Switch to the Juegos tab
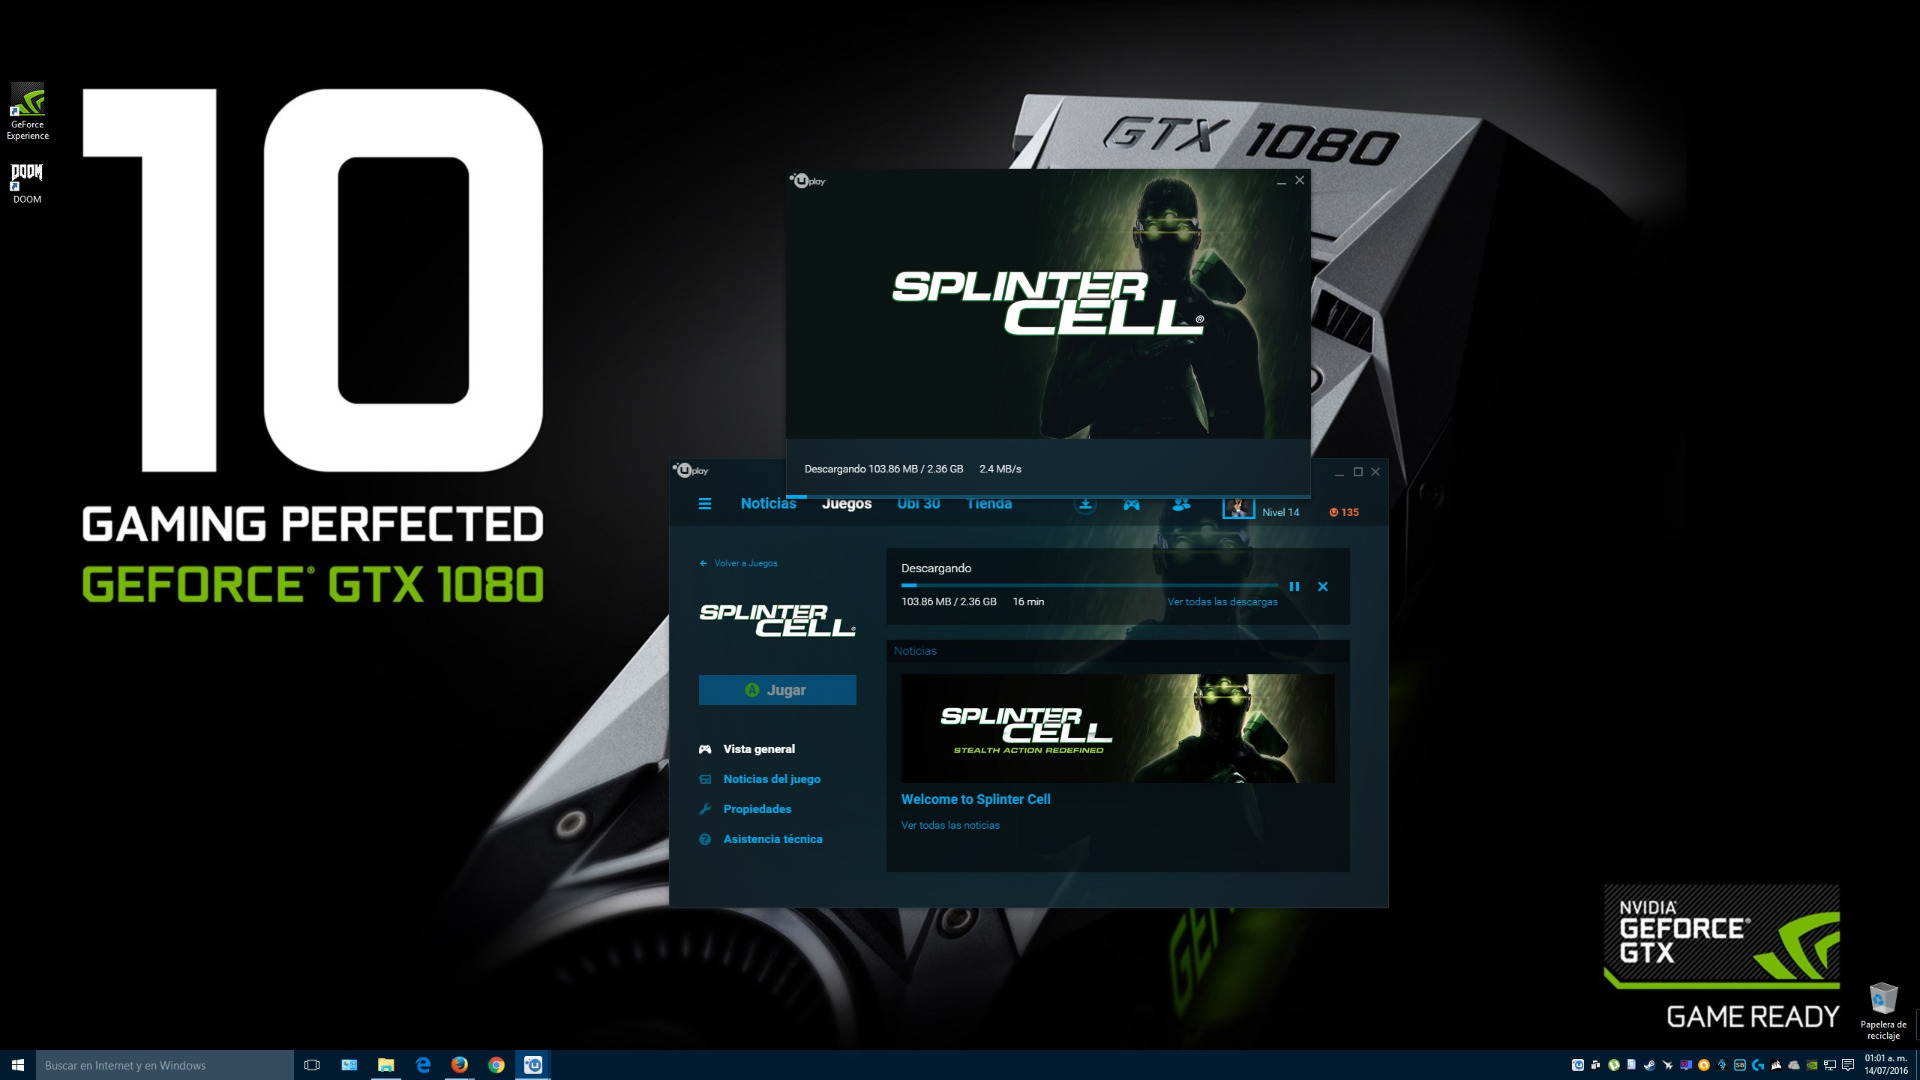Screen dimensions: 1920x1080 click(x=846, y=504)
